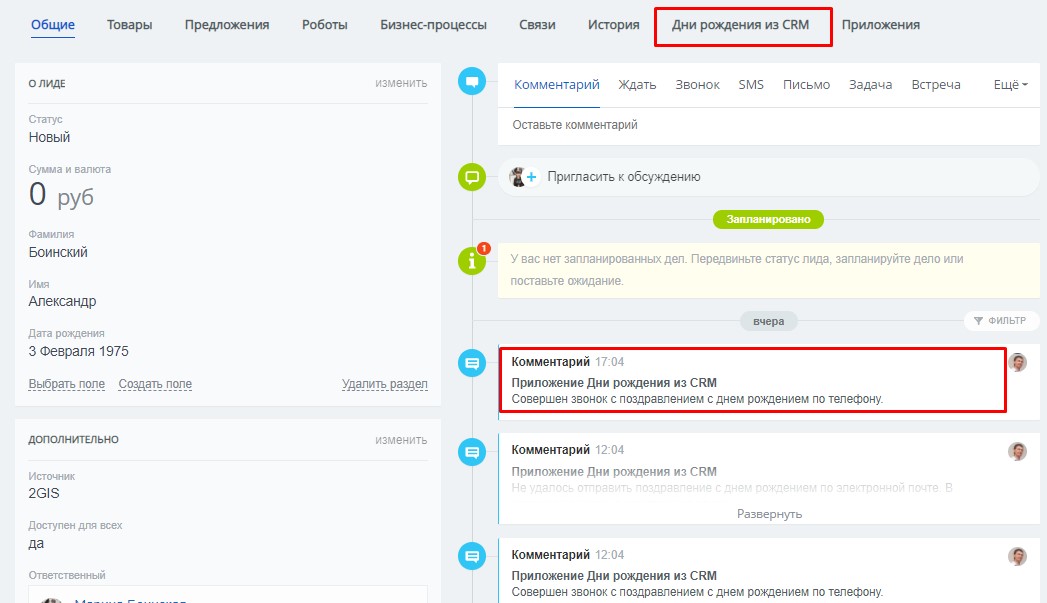The image size is (1047, 603).
Task: Click plus icon to invite to discussion
Action: pyautogui.click(x=532, y=177)
